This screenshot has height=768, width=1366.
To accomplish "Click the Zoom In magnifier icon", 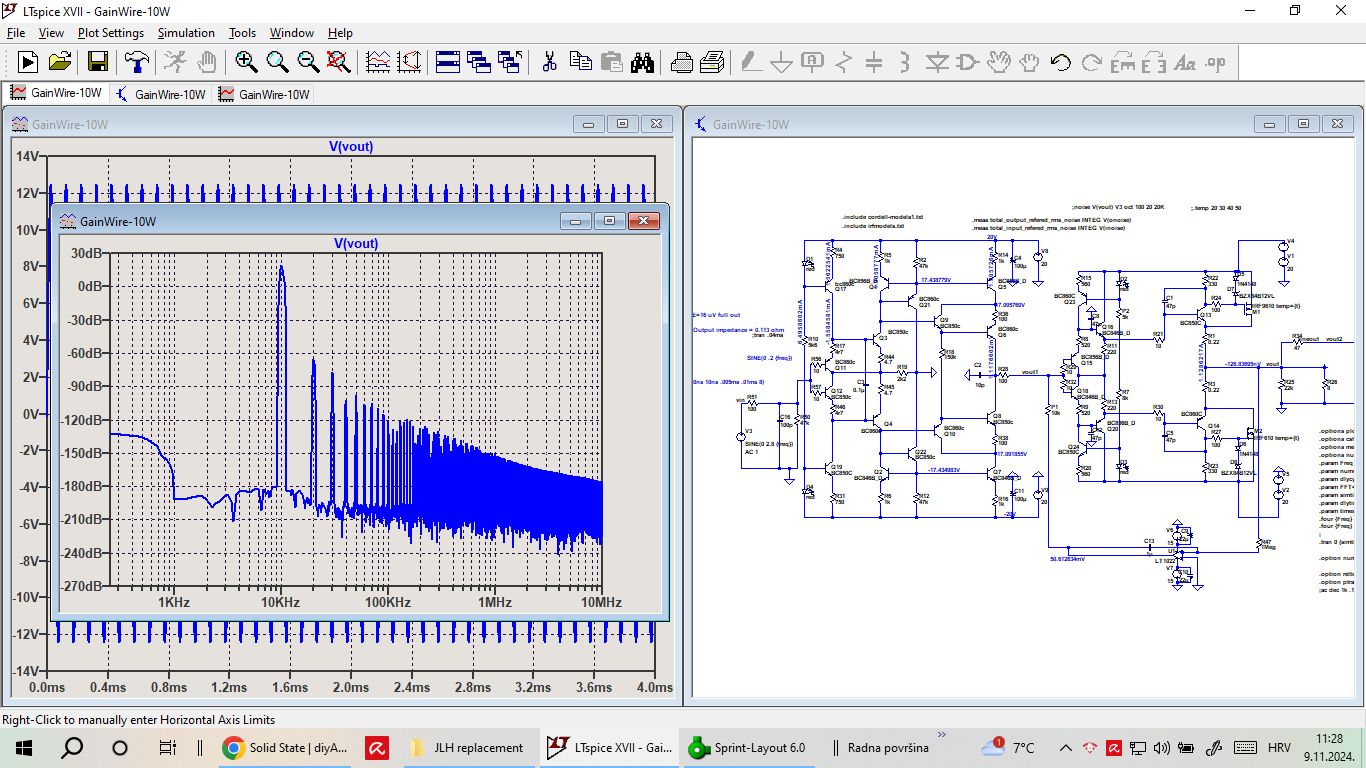I will [246, 62].
